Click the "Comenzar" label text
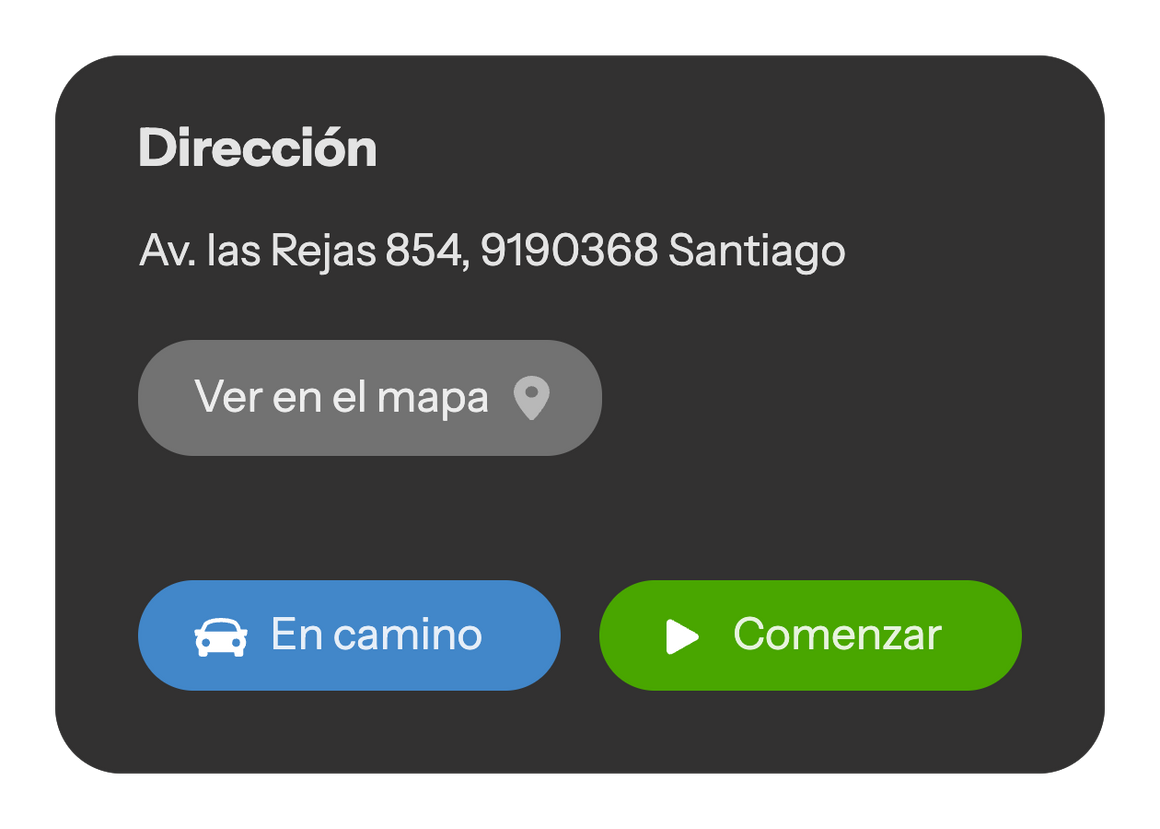The image size is (1160, 829). coord(837,635)
